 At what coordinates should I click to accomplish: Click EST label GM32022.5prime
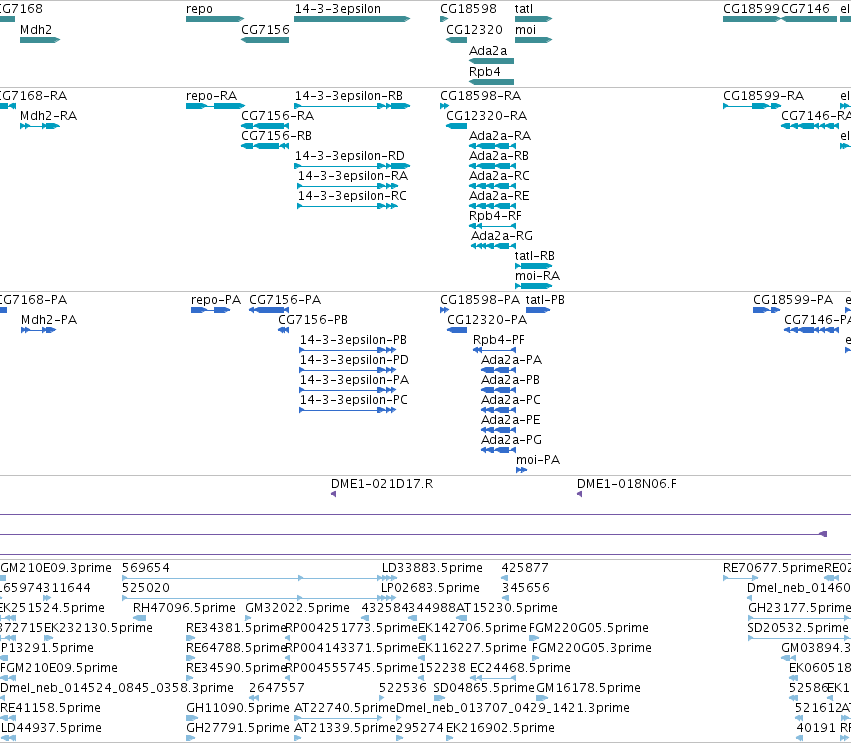pos(297,608)
